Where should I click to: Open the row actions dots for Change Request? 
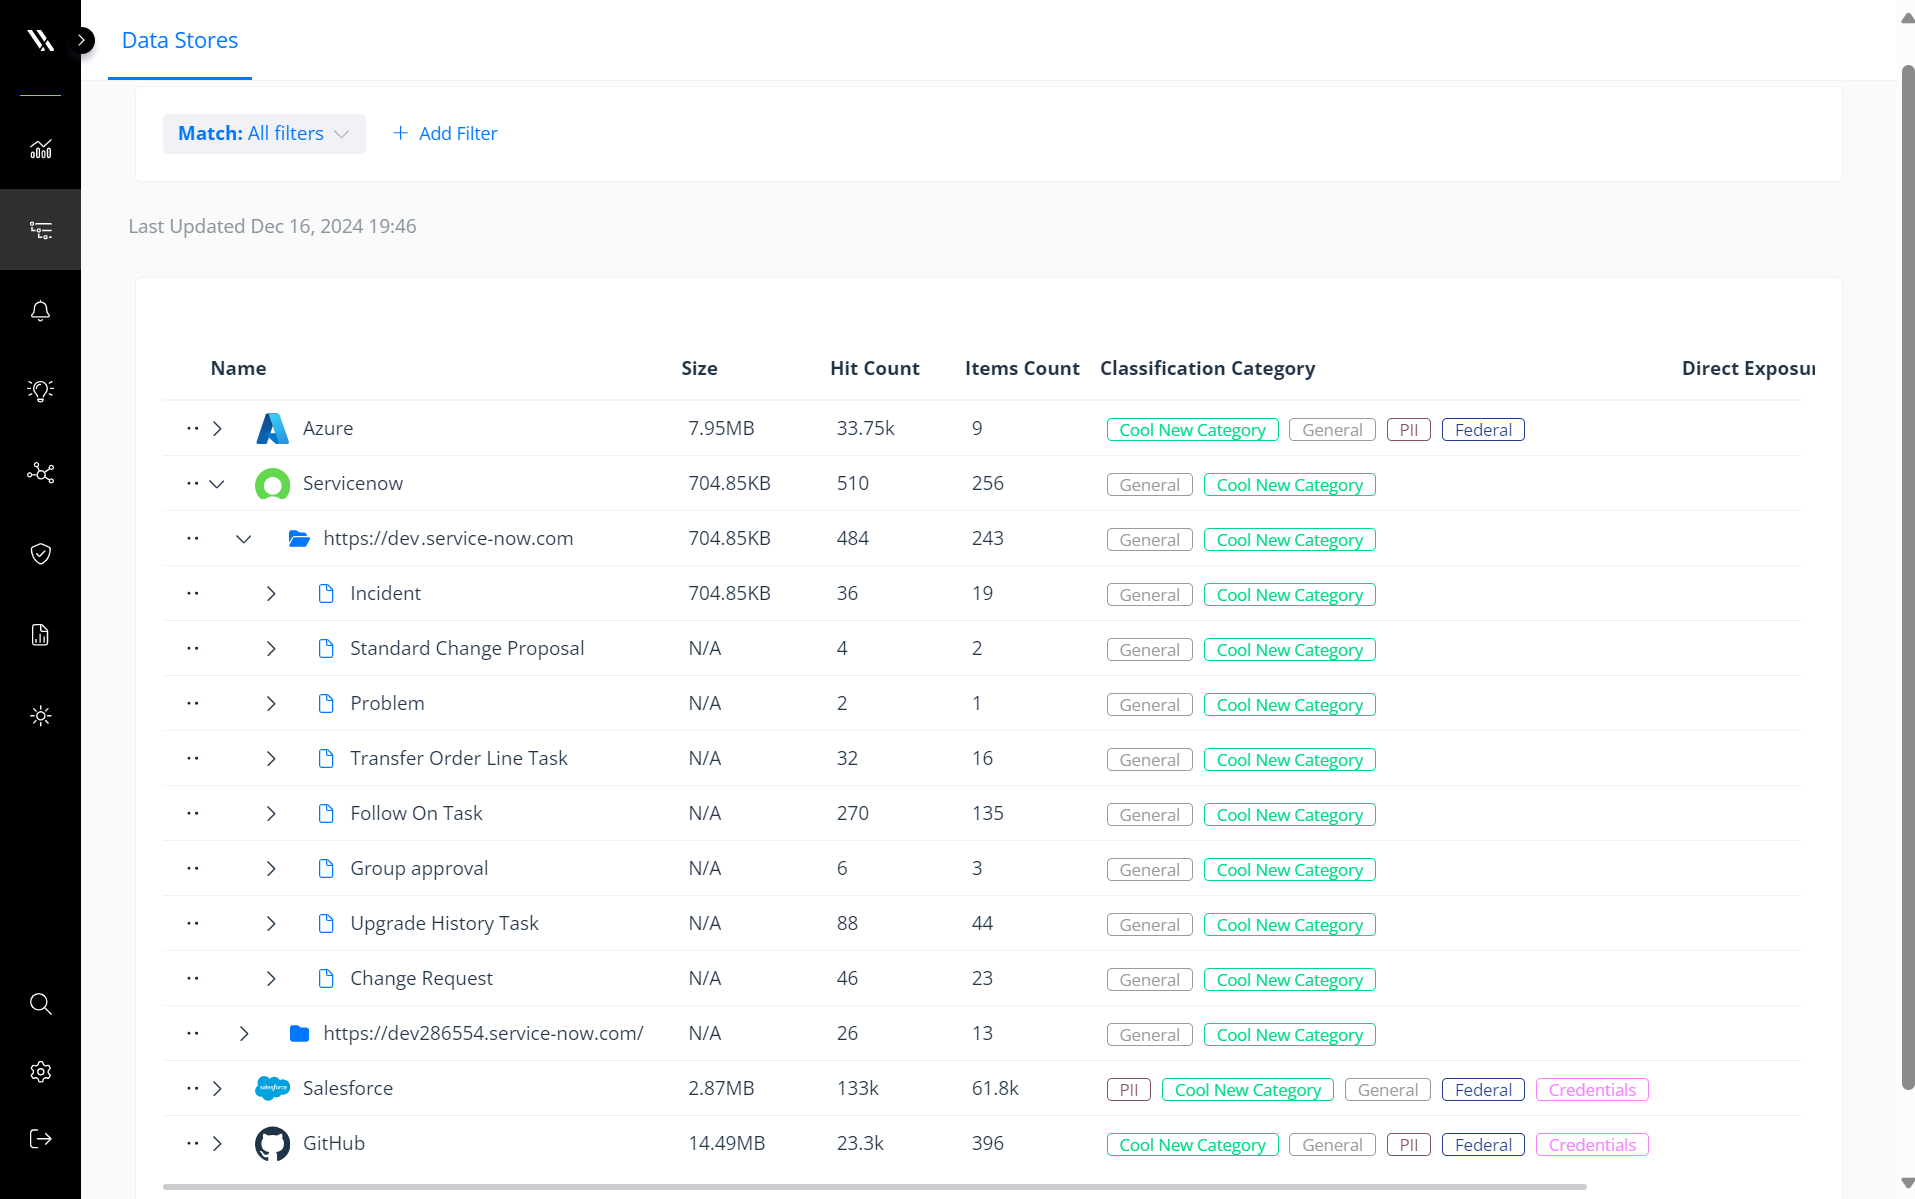click(x=192, y=978)
